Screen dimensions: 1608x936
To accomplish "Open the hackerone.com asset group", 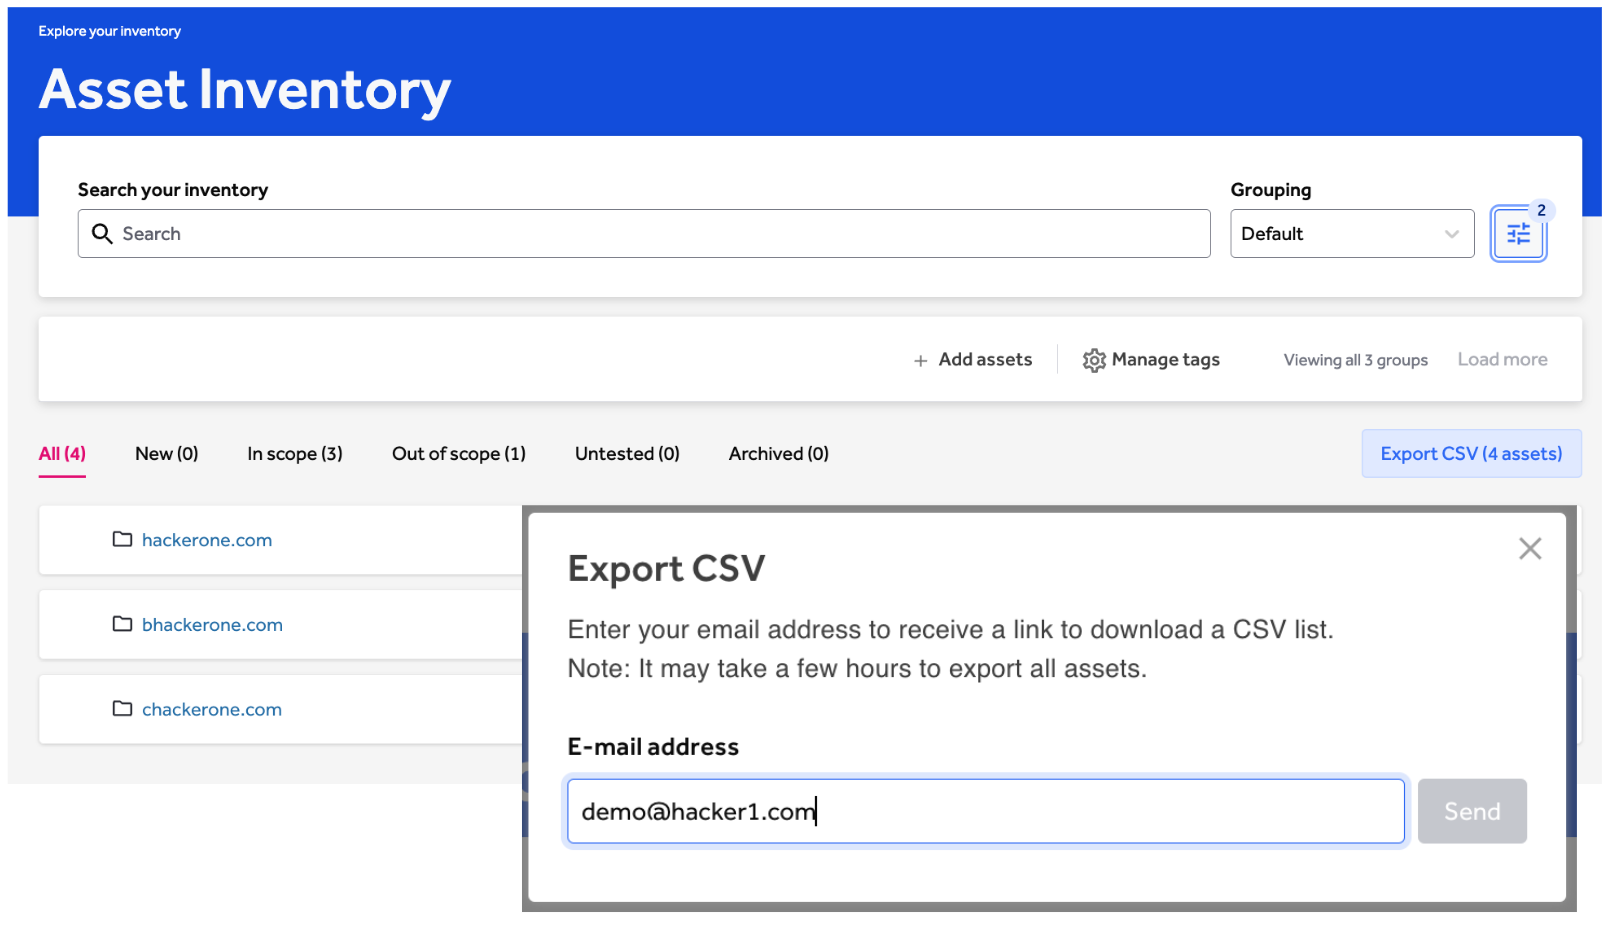I will [x=207, y=540].
